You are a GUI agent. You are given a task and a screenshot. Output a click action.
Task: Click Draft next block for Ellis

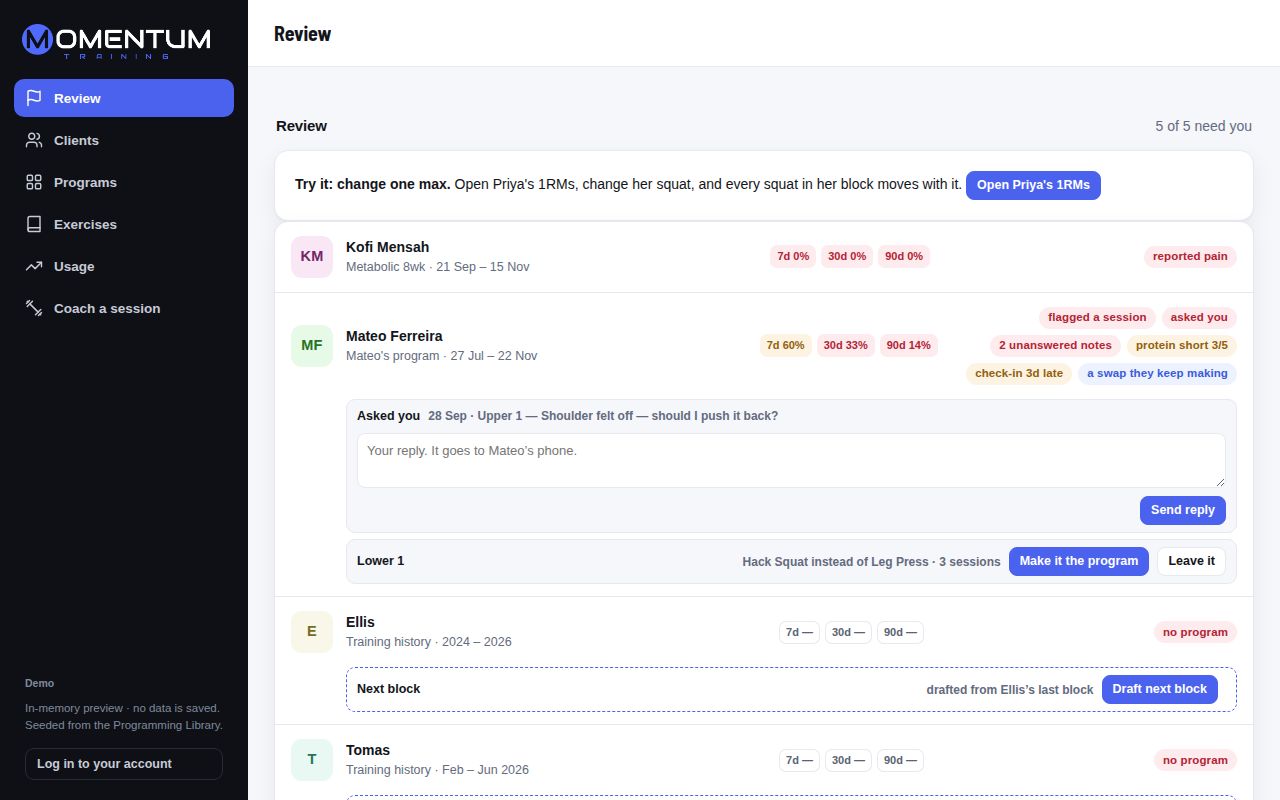(1160, 689)
